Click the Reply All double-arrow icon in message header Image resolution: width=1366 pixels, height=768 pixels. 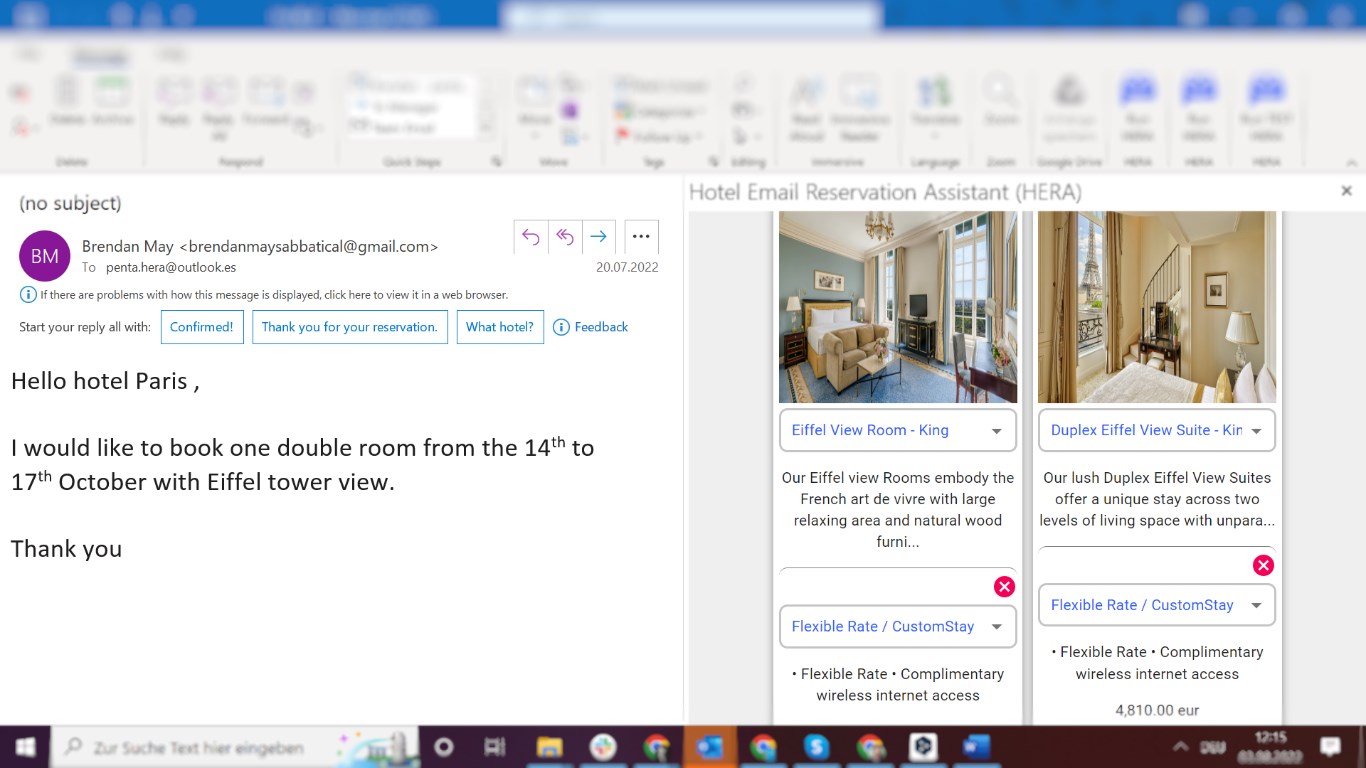click(565, 237)
